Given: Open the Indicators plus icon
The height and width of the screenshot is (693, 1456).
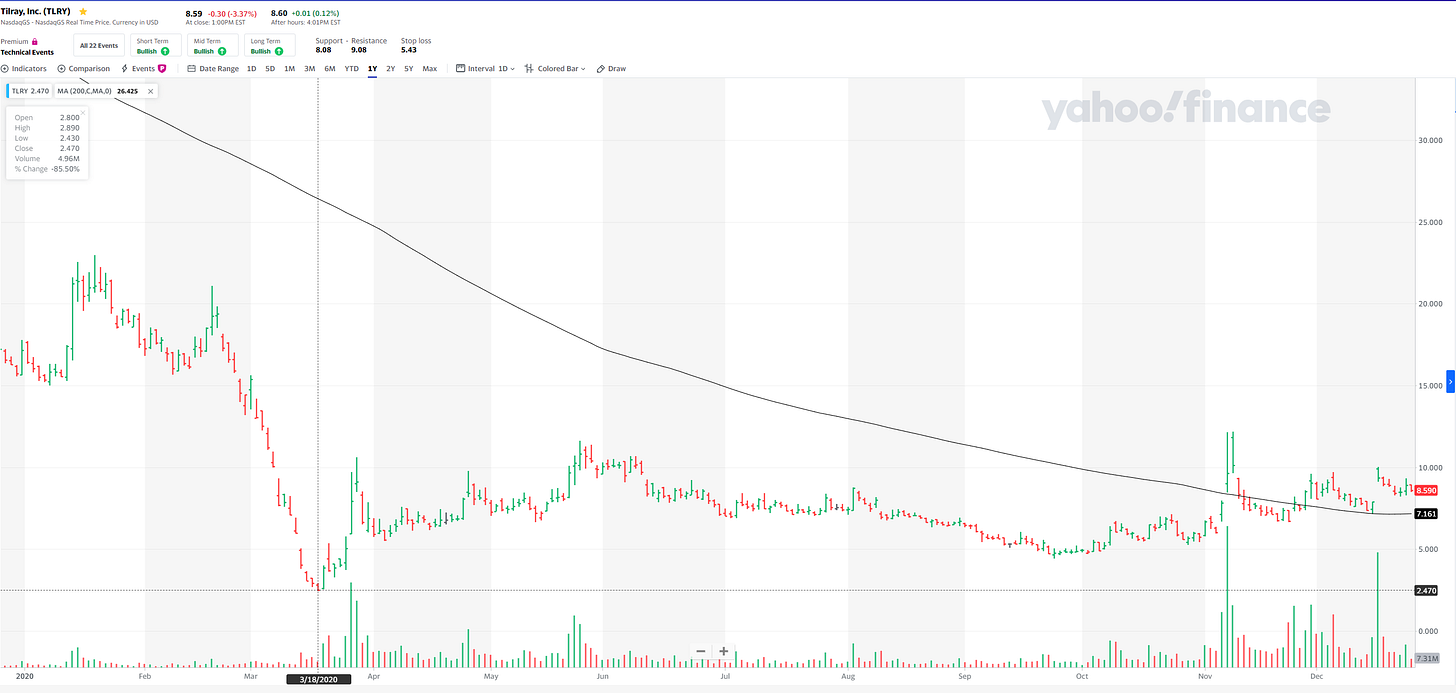Looking at the screenshot, I should click(x=5, y=69).
